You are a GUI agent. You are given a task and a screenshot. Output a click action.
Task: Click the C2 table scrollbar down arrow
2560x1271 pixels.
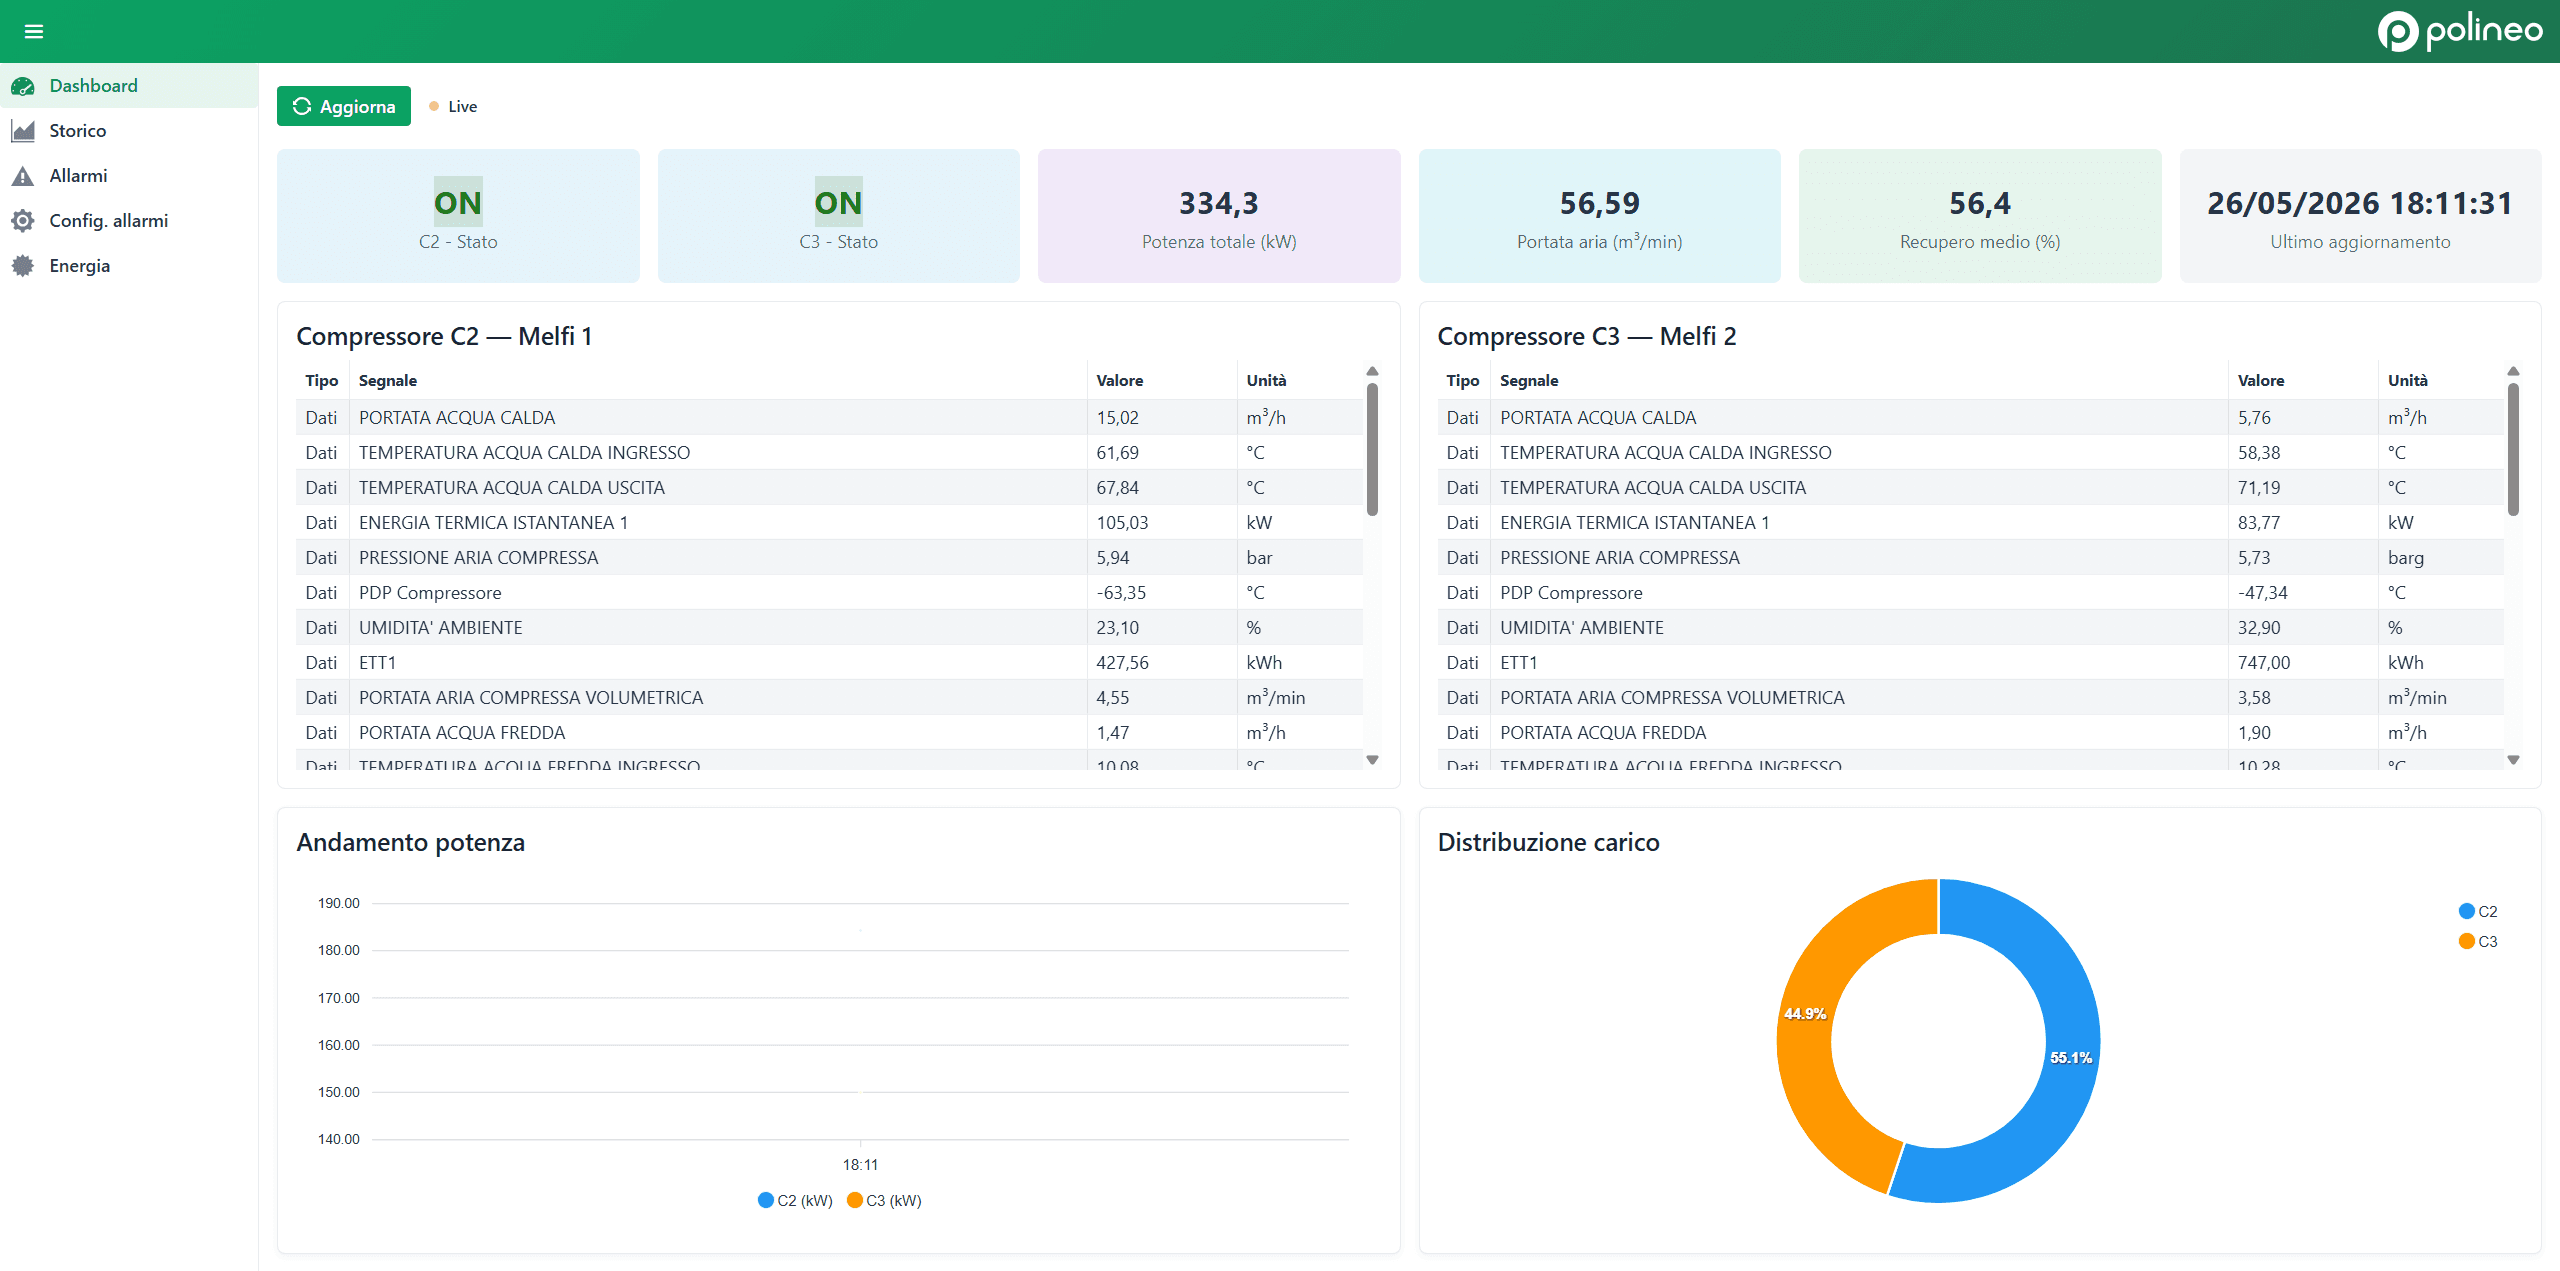click(x=1372, y=760)
